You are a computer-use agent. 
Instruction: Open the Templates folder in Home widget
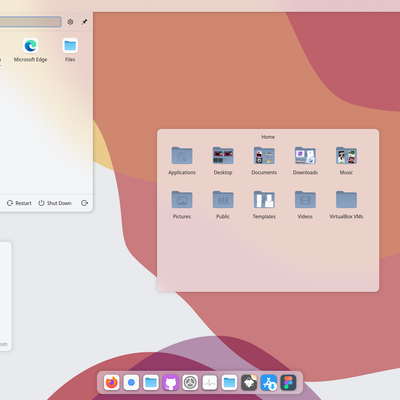(x=264, y=205)
